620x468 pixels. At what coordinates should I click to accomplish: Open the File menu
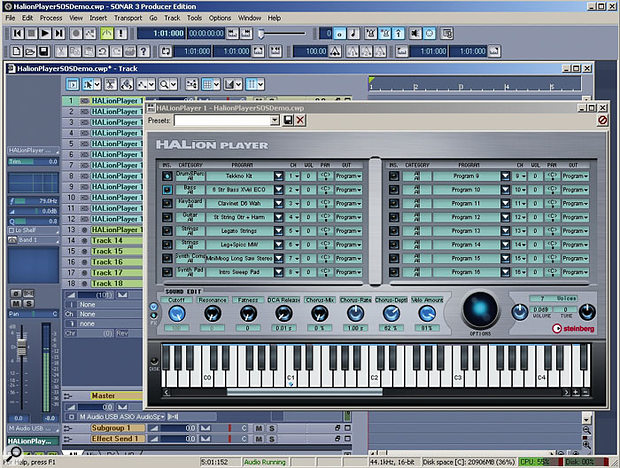tap(10, 18)
